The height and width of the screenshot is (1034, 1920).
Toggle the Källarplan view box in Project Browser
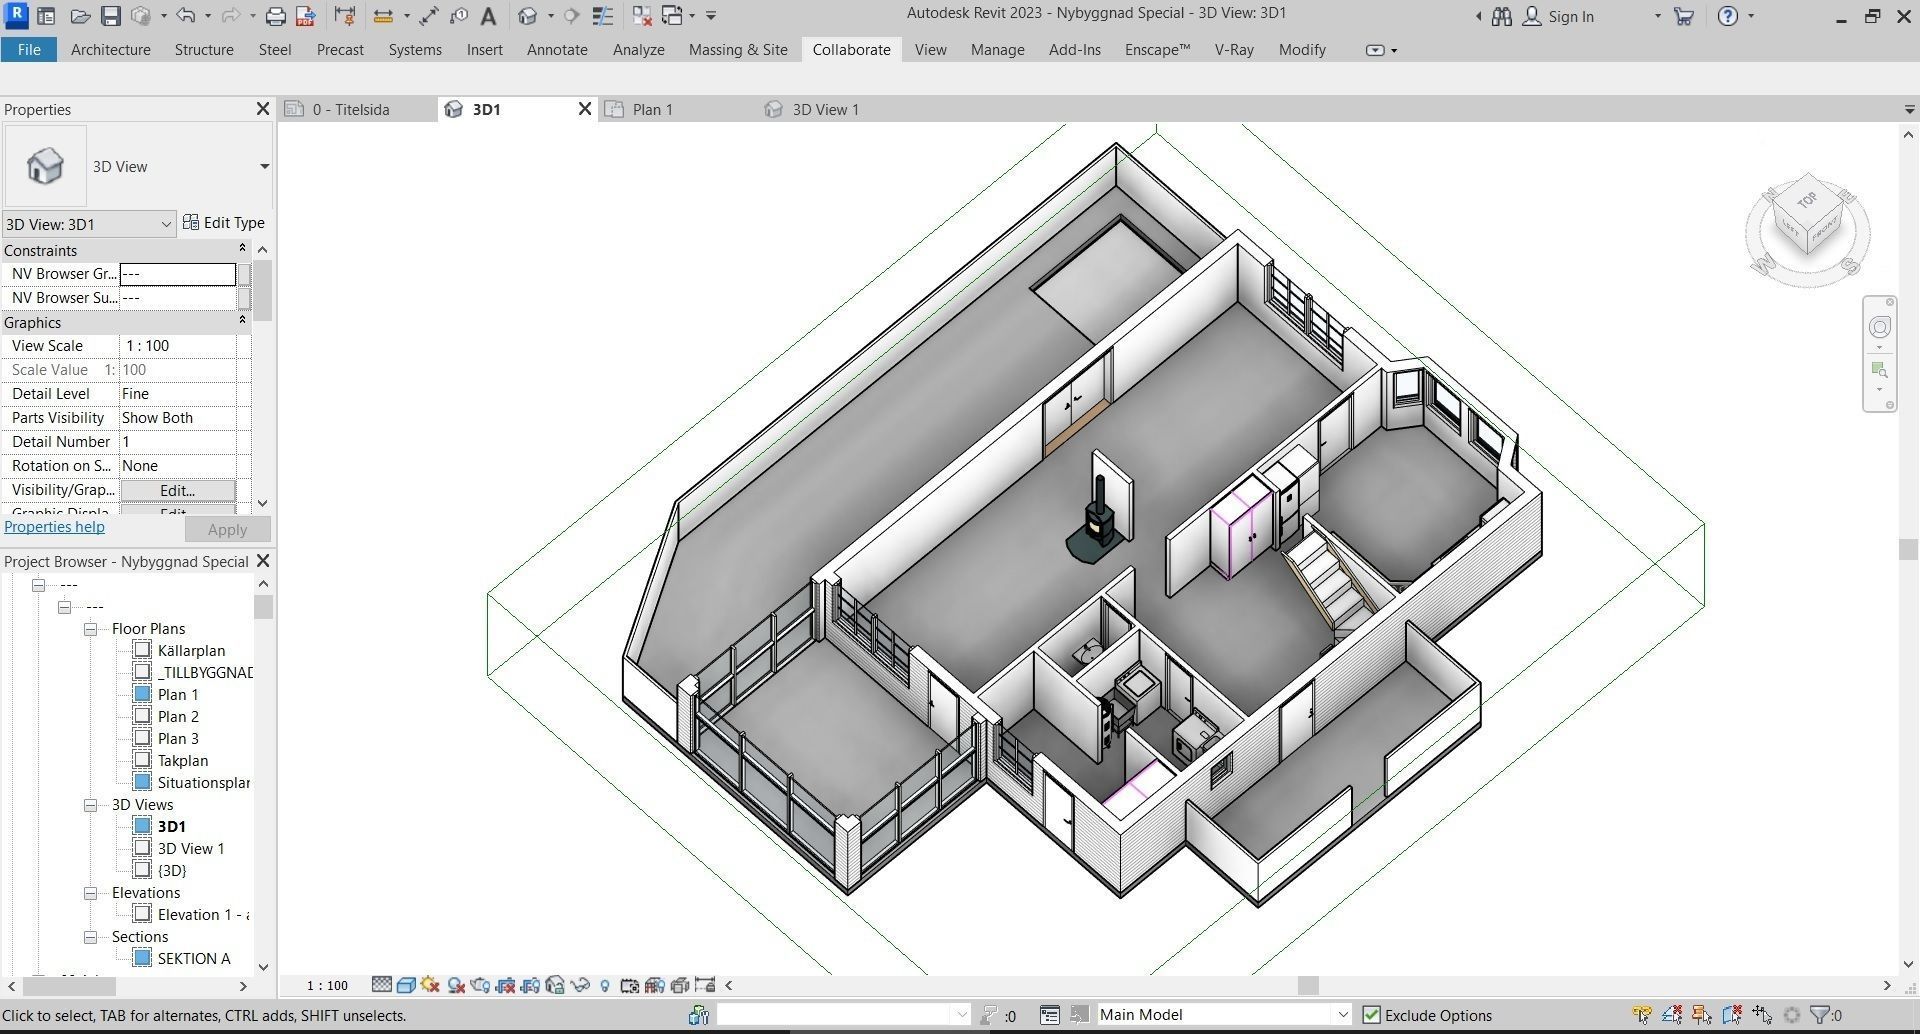tap(142, 650)
